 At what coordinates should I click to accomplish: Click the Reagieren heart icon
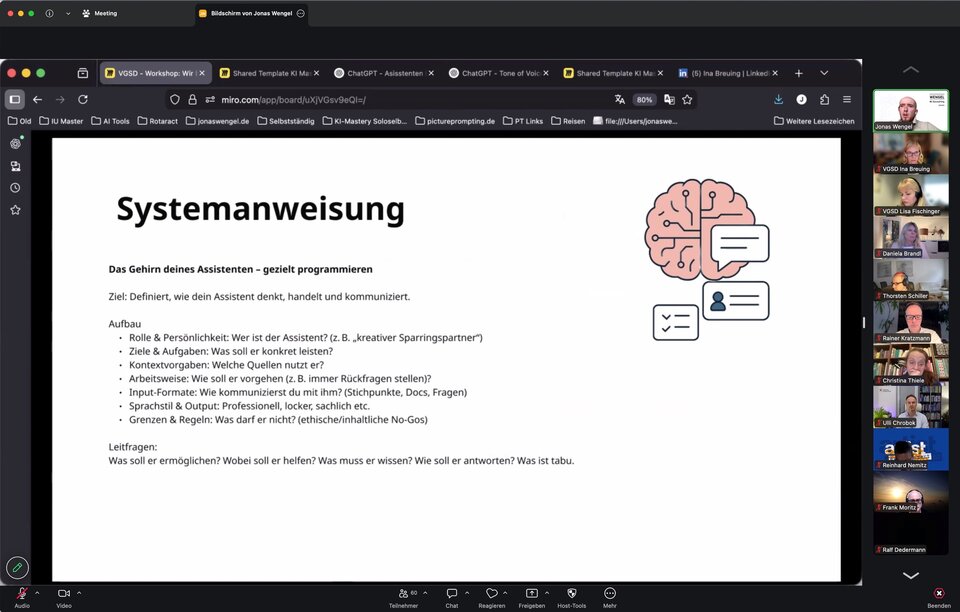tap(491, 594)
